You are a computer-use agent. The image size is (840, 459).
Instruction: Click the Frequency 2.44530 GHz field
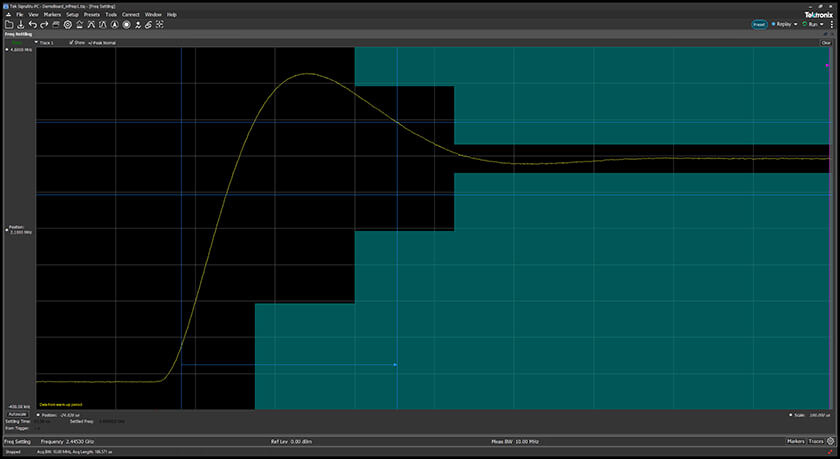[68, 441]
